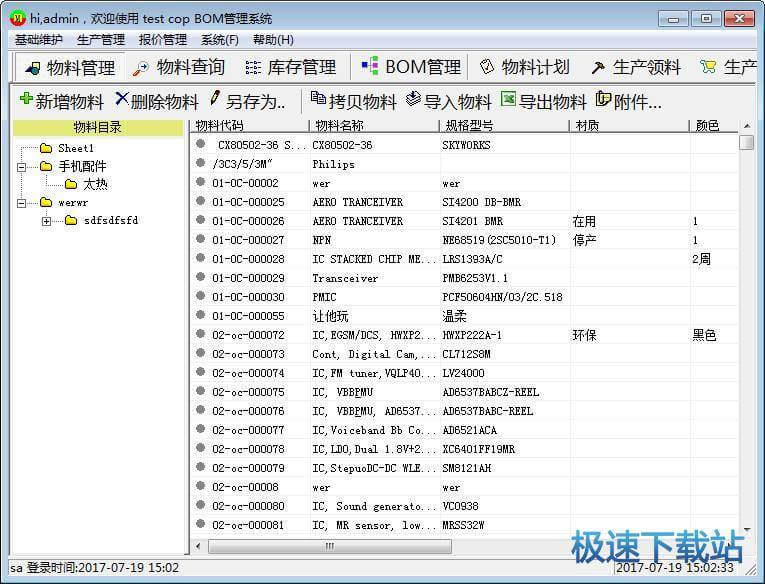Click the 删除物料 (delete material) X icon
This screenshot has width=765, height=584.
tap(122, 99)
